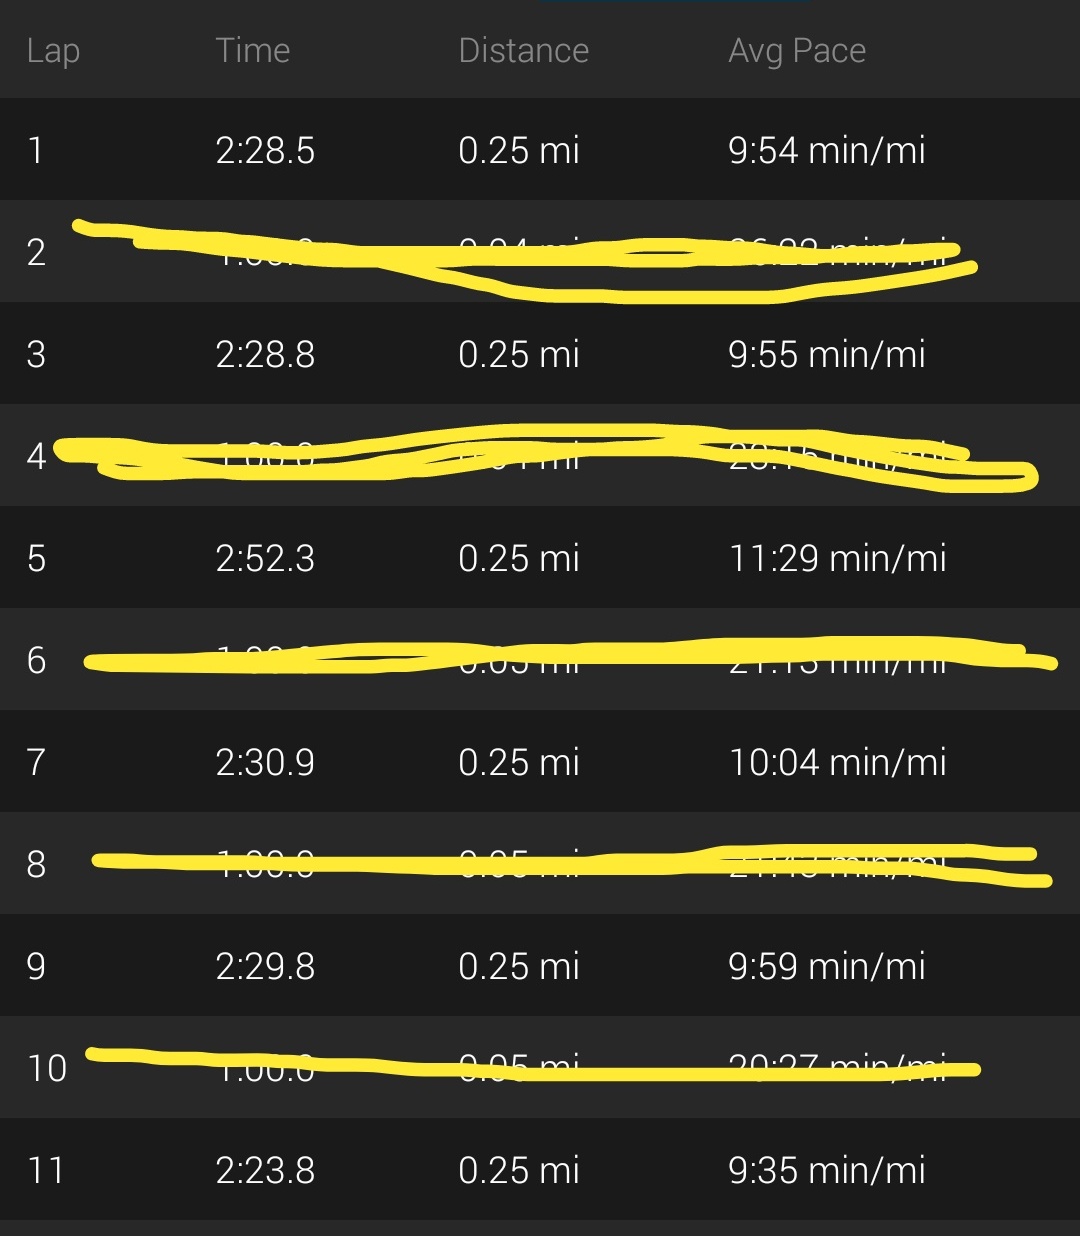The image size is (1080, 1236).
Task: Select the 10:04 min/mi pace value
Action: click(x=837, y=763)
